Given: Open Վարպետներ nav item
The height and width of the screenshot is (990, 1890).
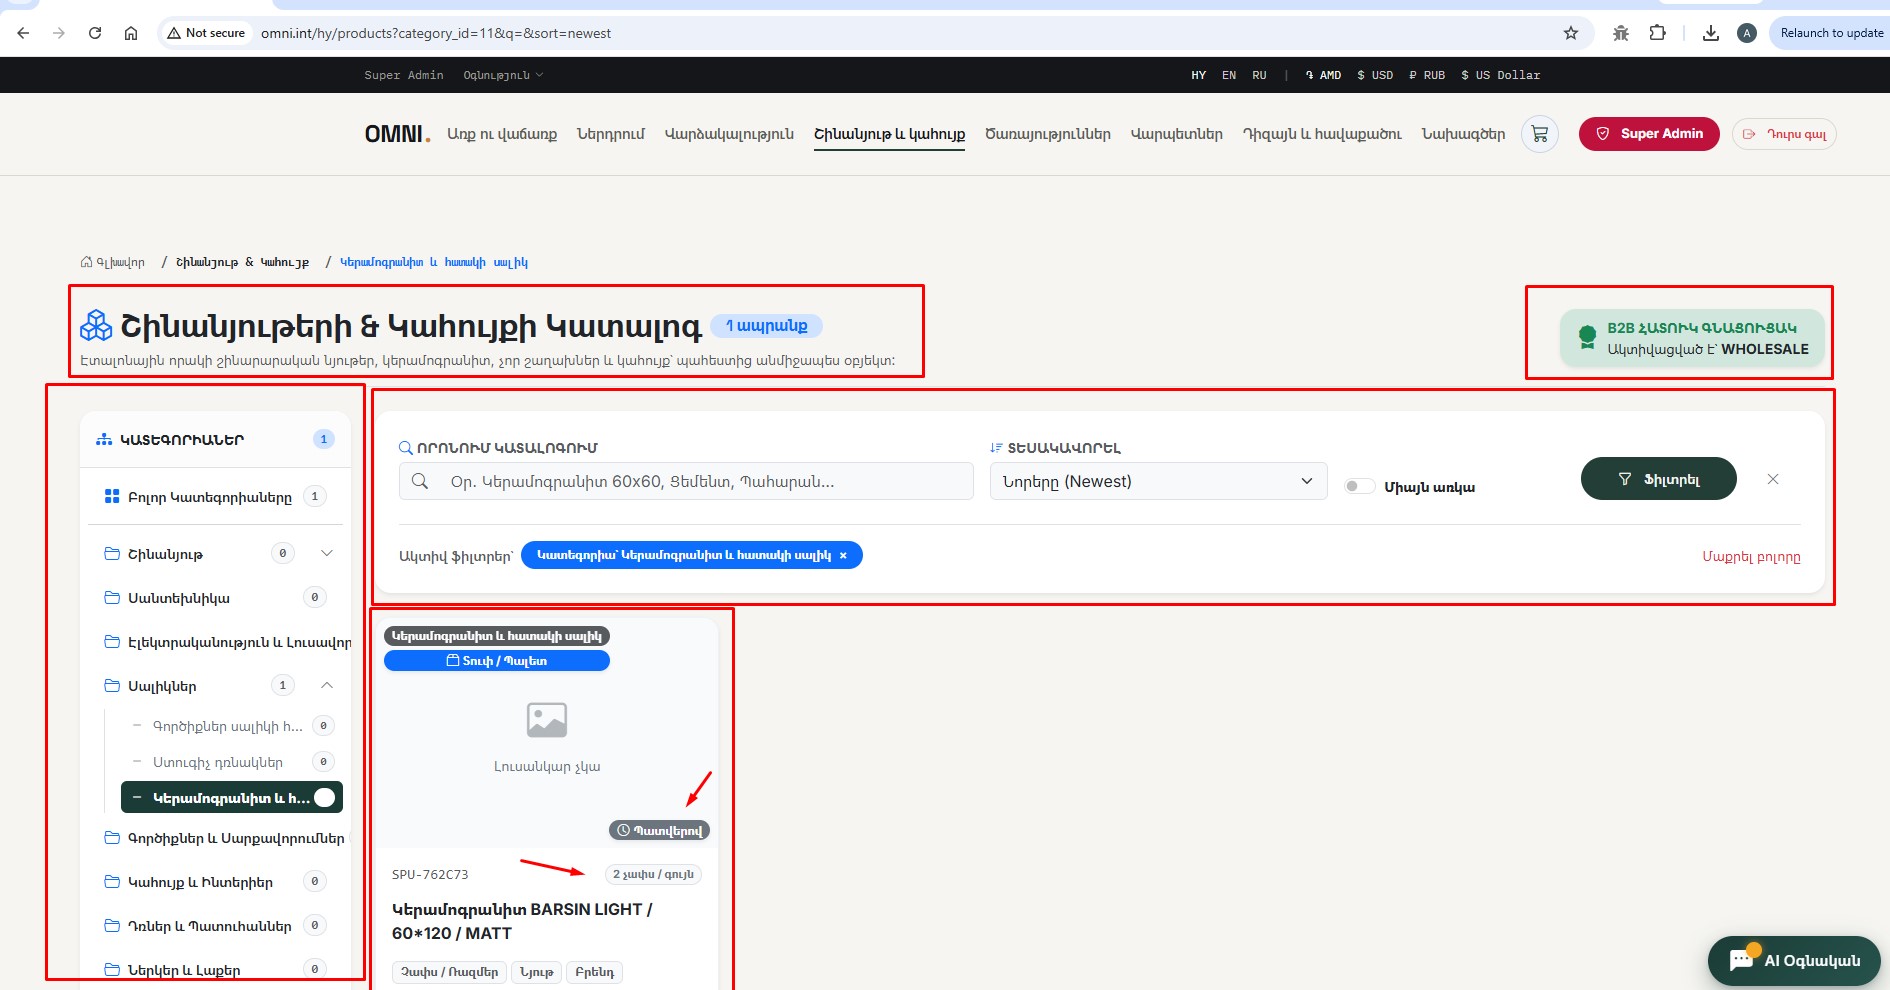Looking at the screenshot, I should coord(1176,134).
